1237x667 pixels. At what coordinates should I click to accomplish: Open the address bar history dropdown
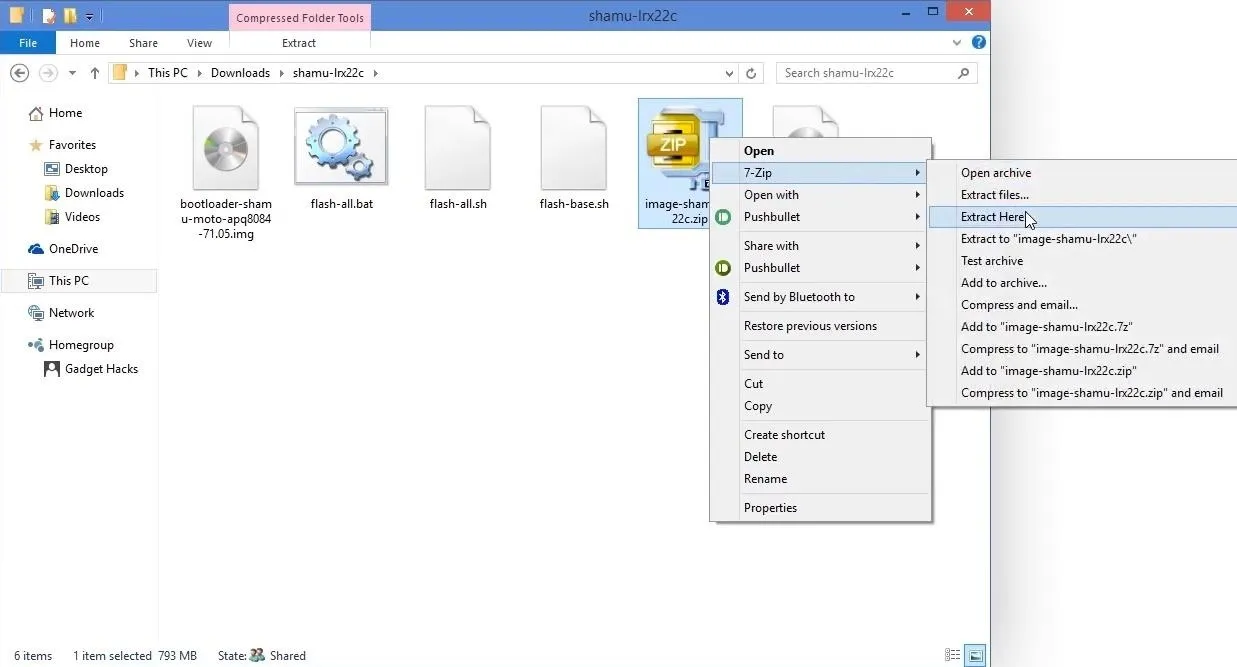coord(729,73)
